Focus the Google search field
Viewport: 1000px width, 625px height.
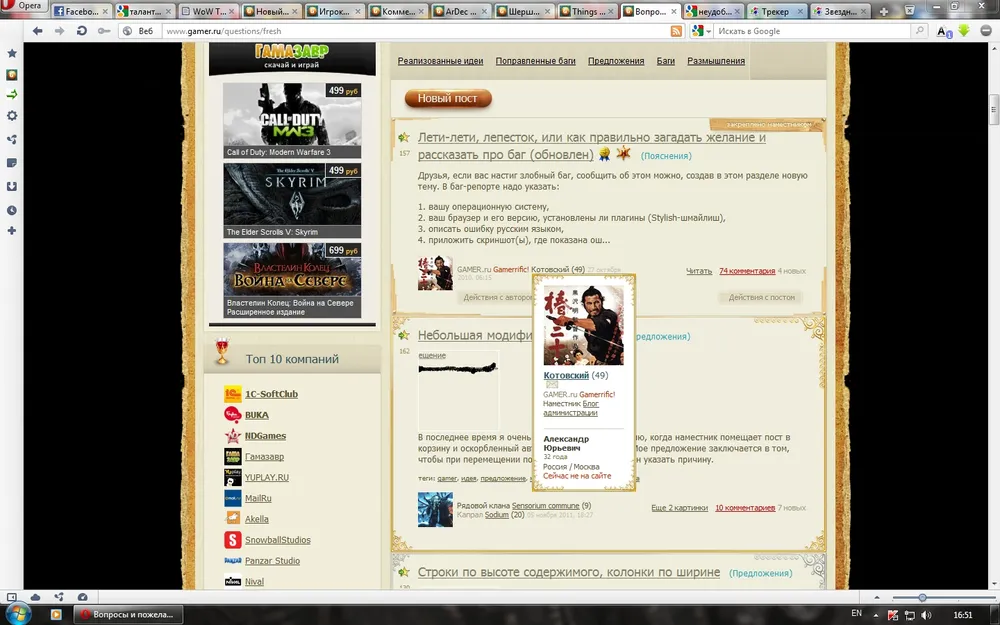(811, 31)
